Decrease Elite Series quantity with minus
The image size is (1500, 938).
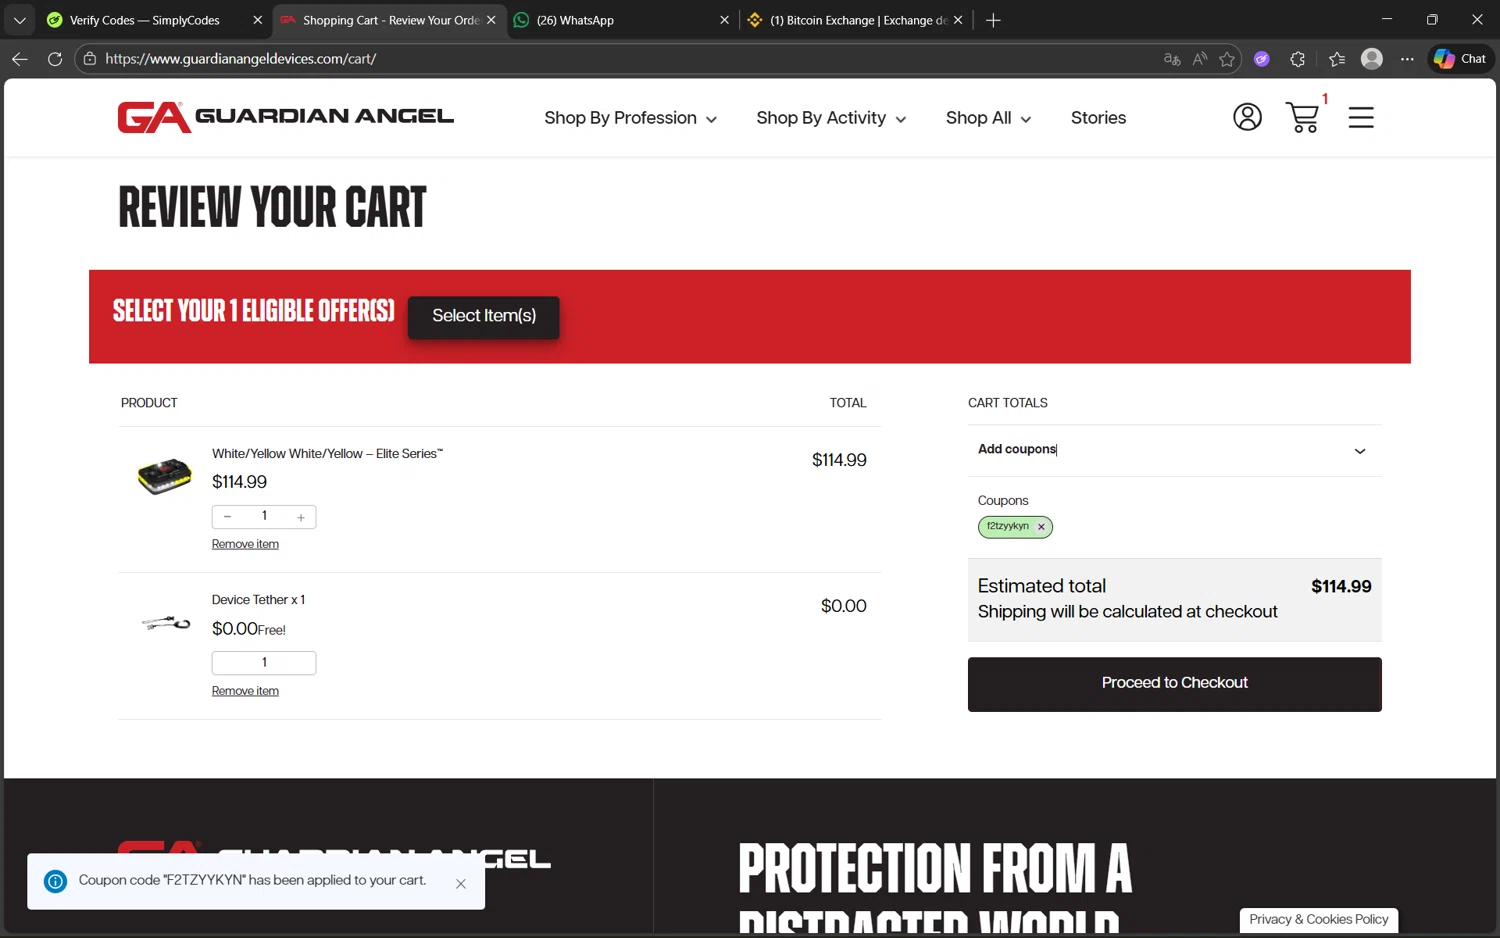pos(228,517)
